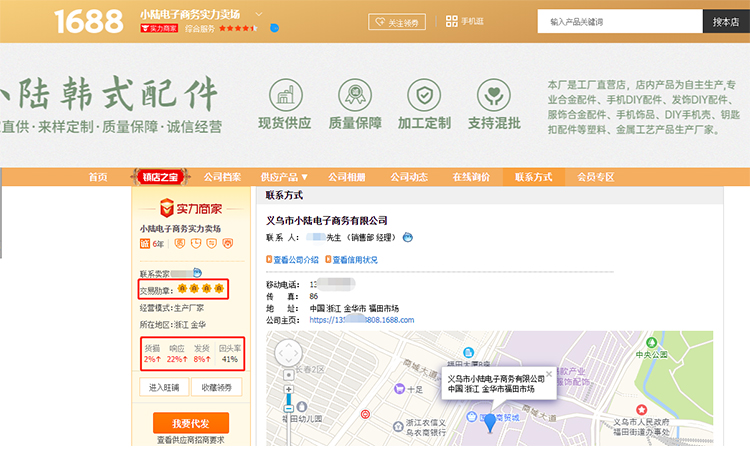
Task: Close the map info popup
Action: coord(549,374)
